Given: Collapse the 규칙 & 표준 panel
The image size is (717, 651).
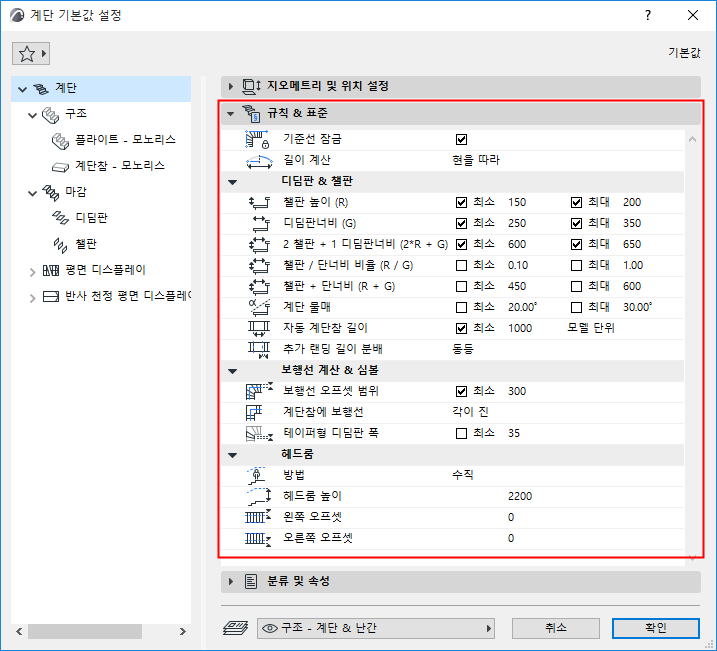Looking at the screenshot, I should click(231, 113).
